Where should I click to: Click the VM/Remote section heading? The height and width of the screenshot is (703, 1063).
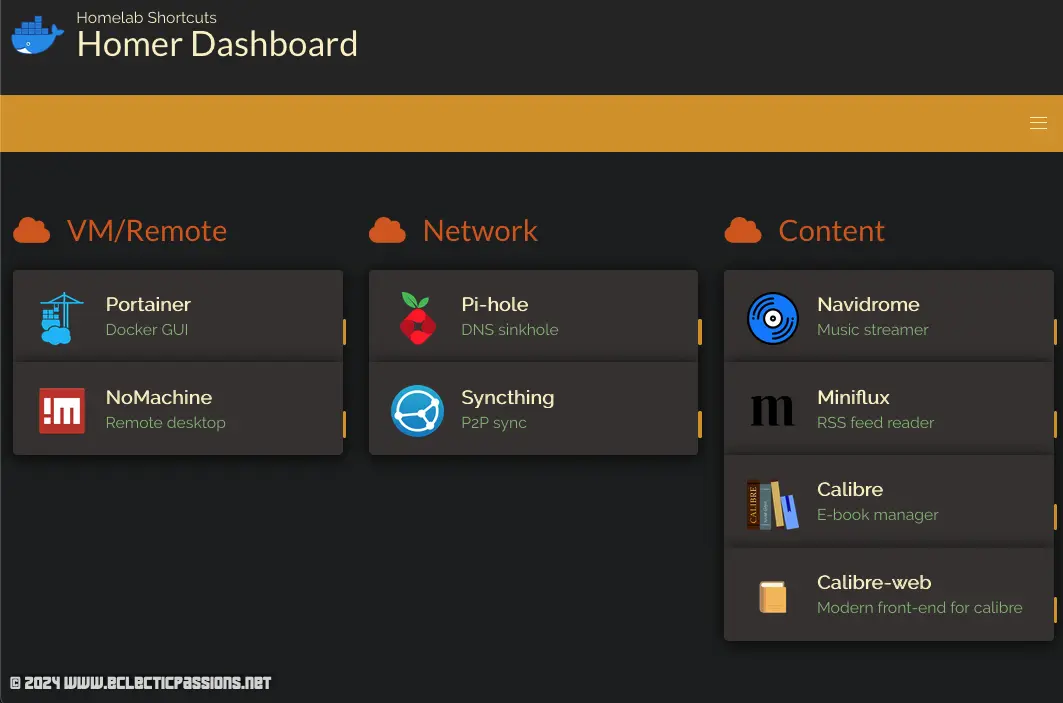tap(146, 230)
